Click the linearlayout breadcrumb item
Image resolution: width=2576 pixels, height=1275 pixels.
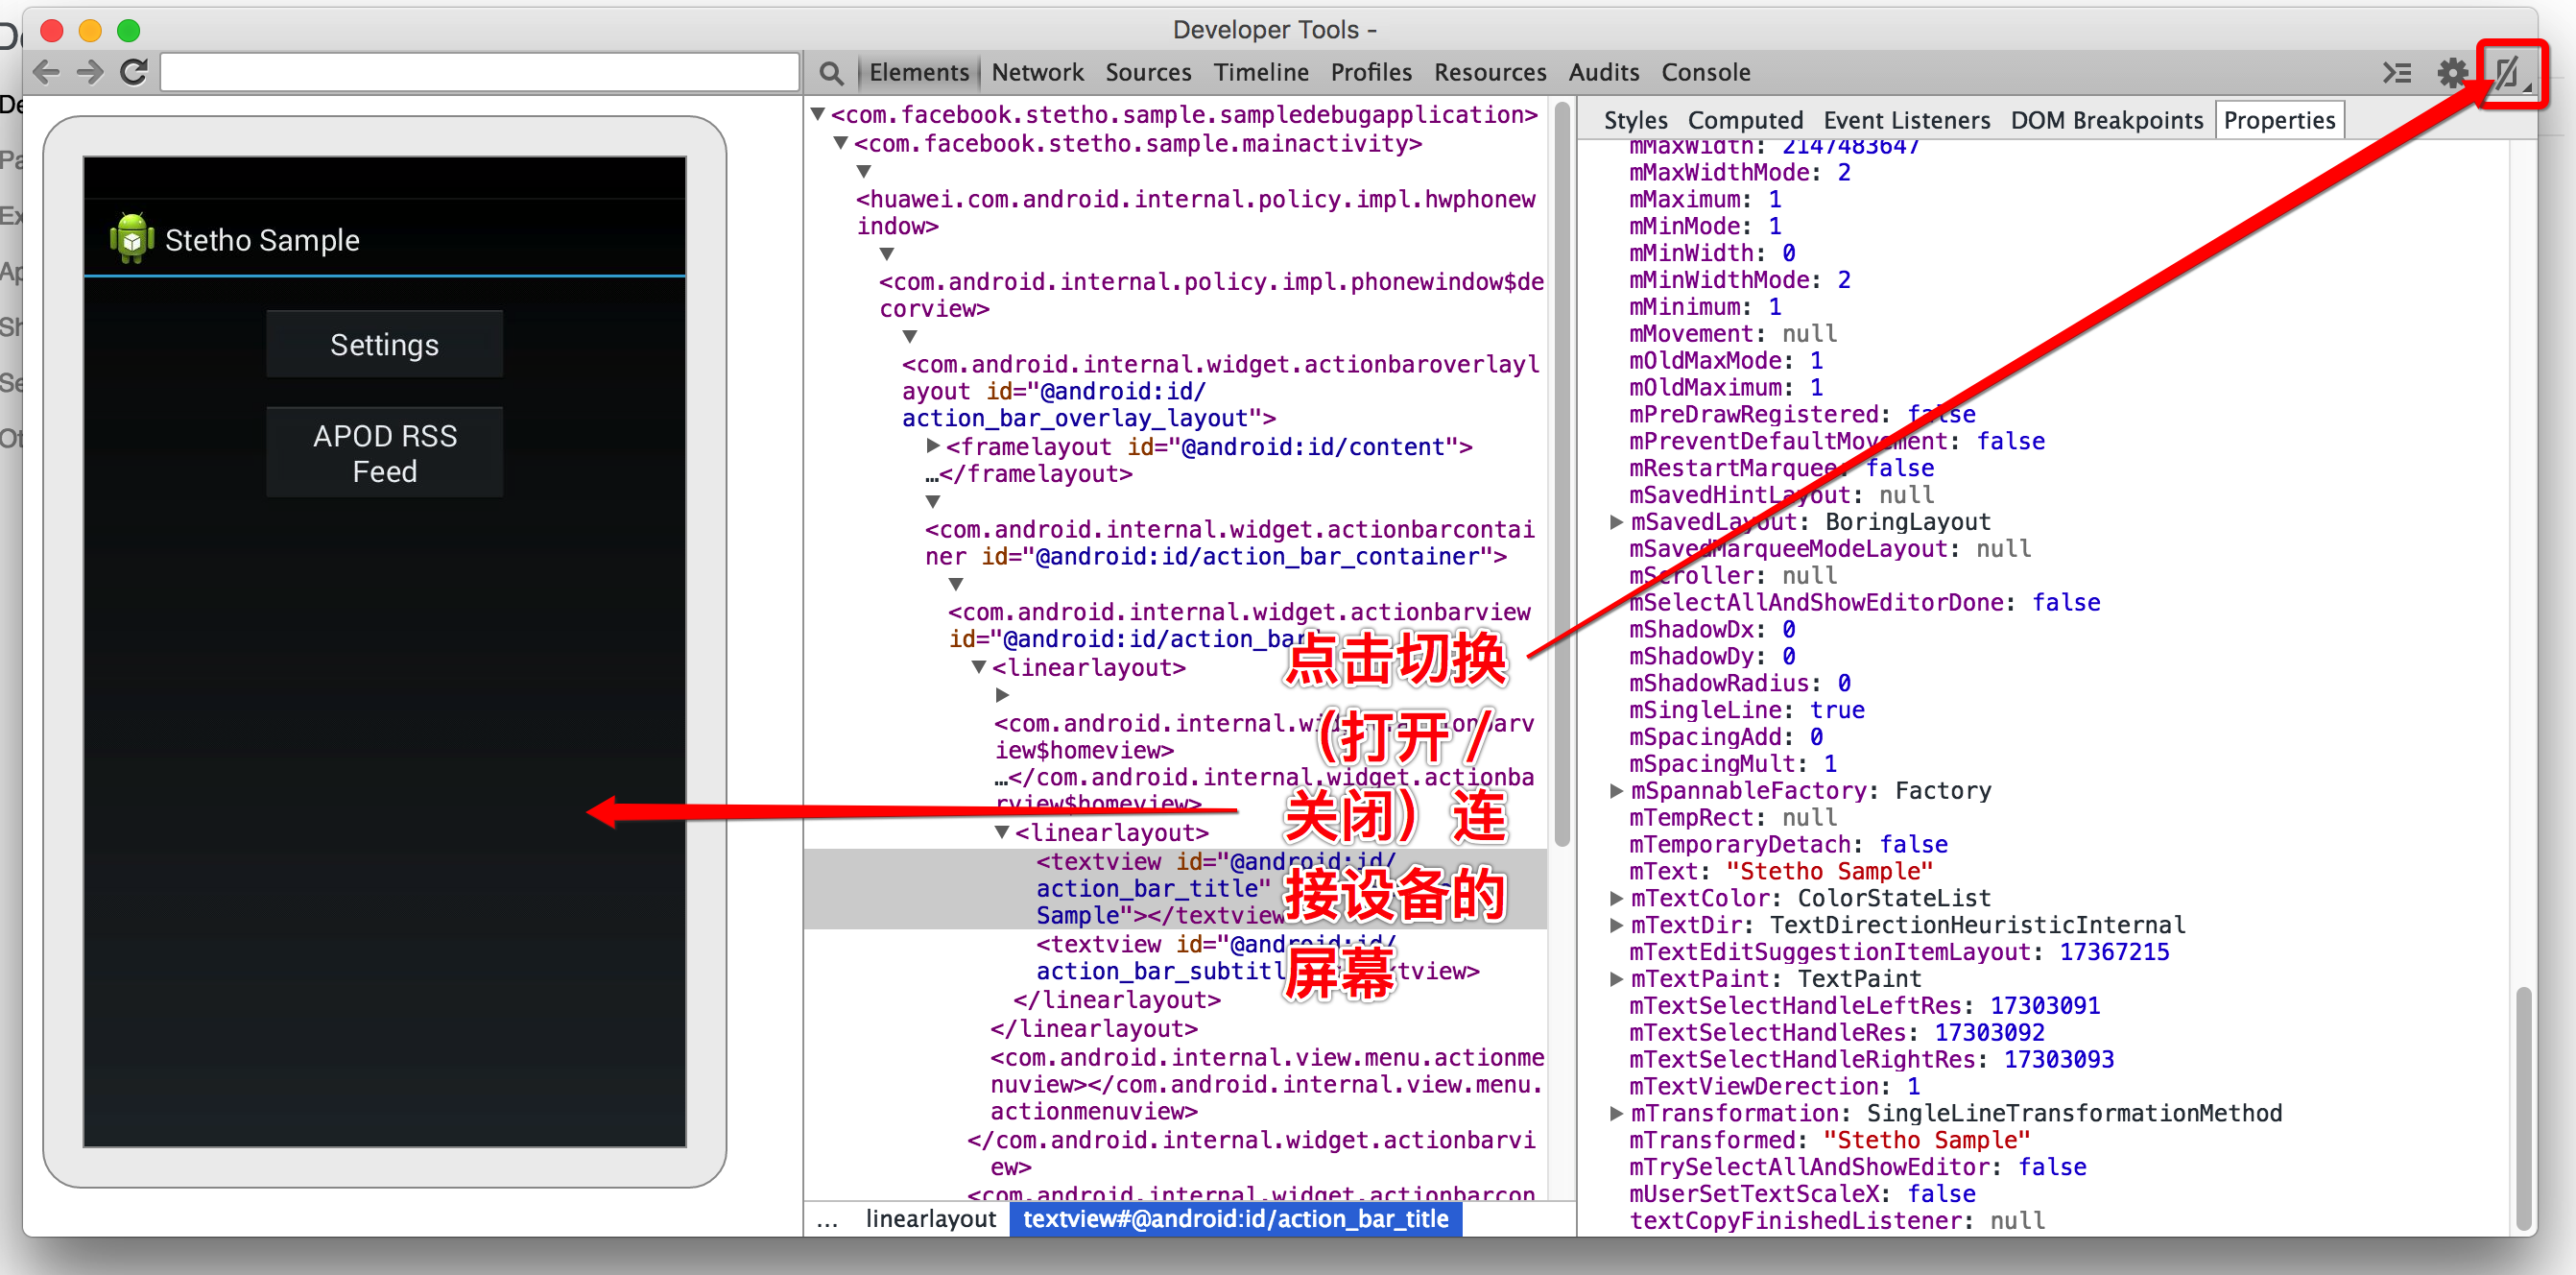tap(930, 1218)
